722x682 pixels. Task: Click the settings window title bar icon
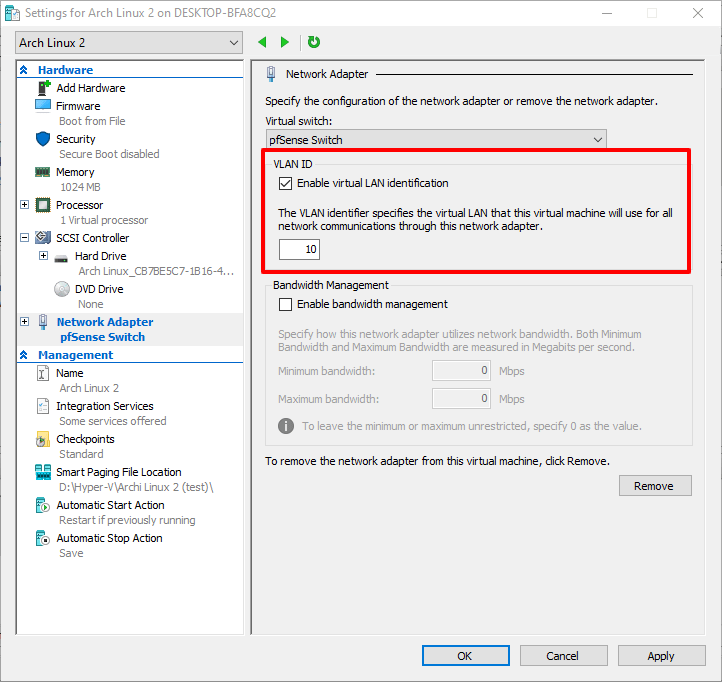(x=12, y=13)
